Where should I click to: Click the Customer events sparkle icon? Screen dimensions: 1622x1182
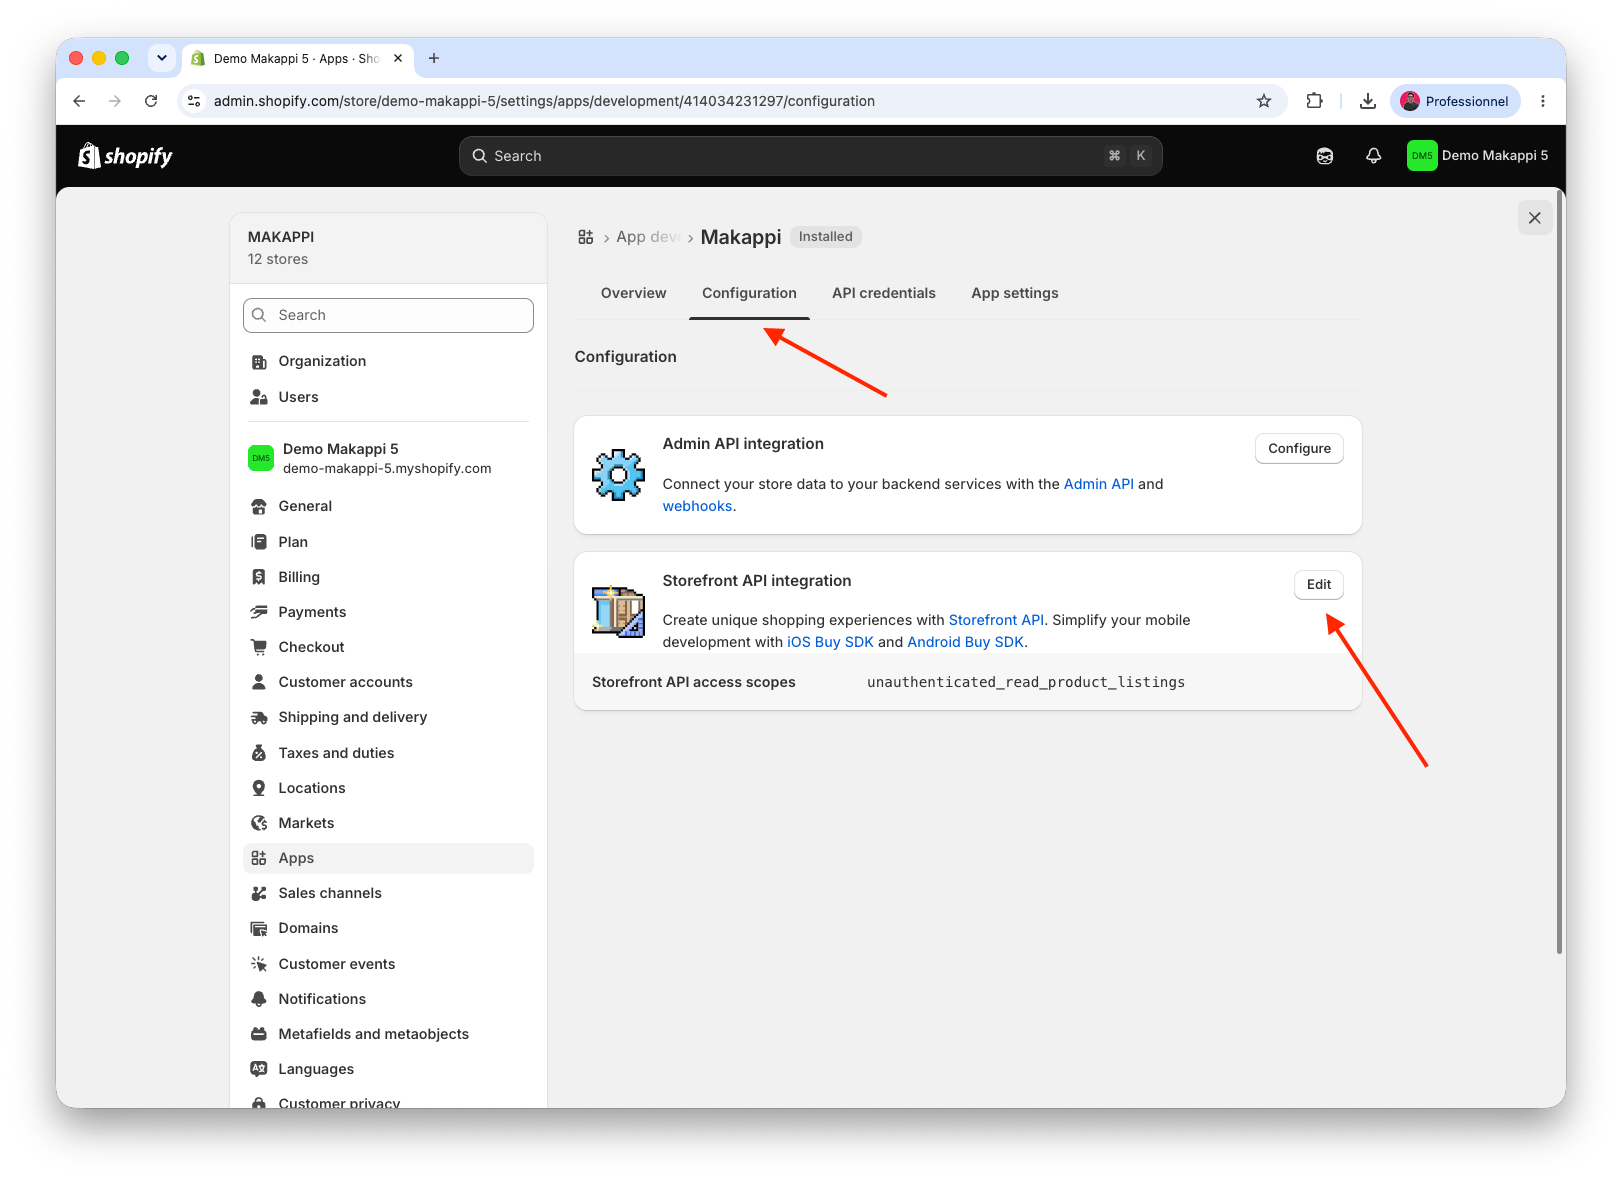pyautogui.click(x=259, y=964)
